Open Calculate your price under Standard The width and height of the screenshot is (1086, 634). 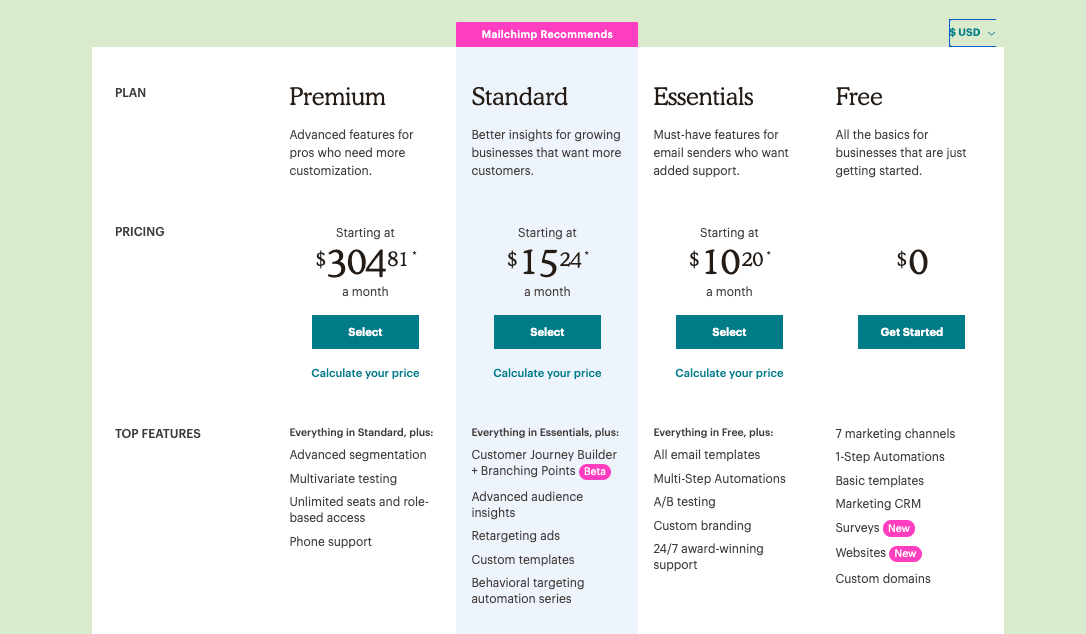click(547, 373)
